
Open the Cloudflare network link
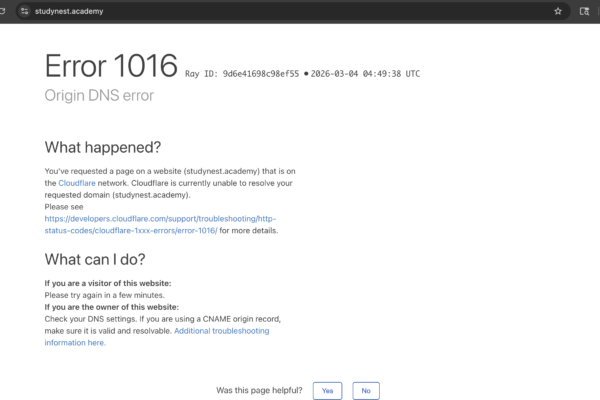pos(77,183)
